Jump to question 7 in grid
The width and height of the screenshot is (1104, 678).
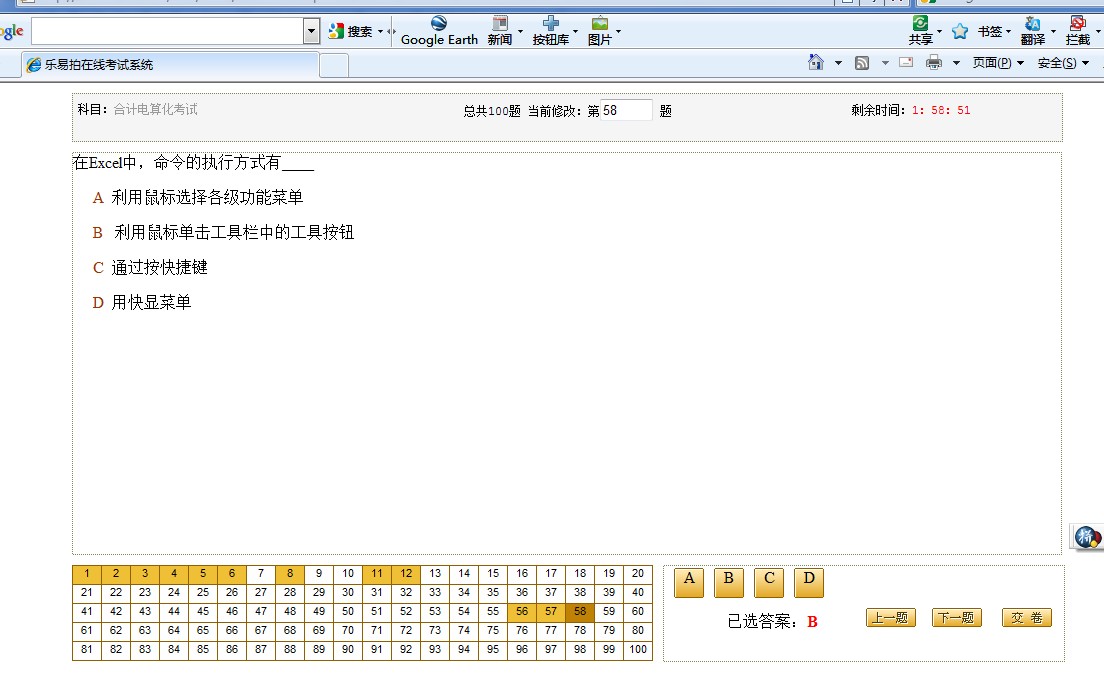point(261,574)
